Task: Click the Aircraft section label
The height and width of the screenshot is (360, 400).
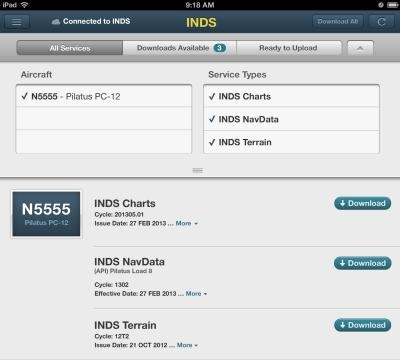Action: coord(36,75)
